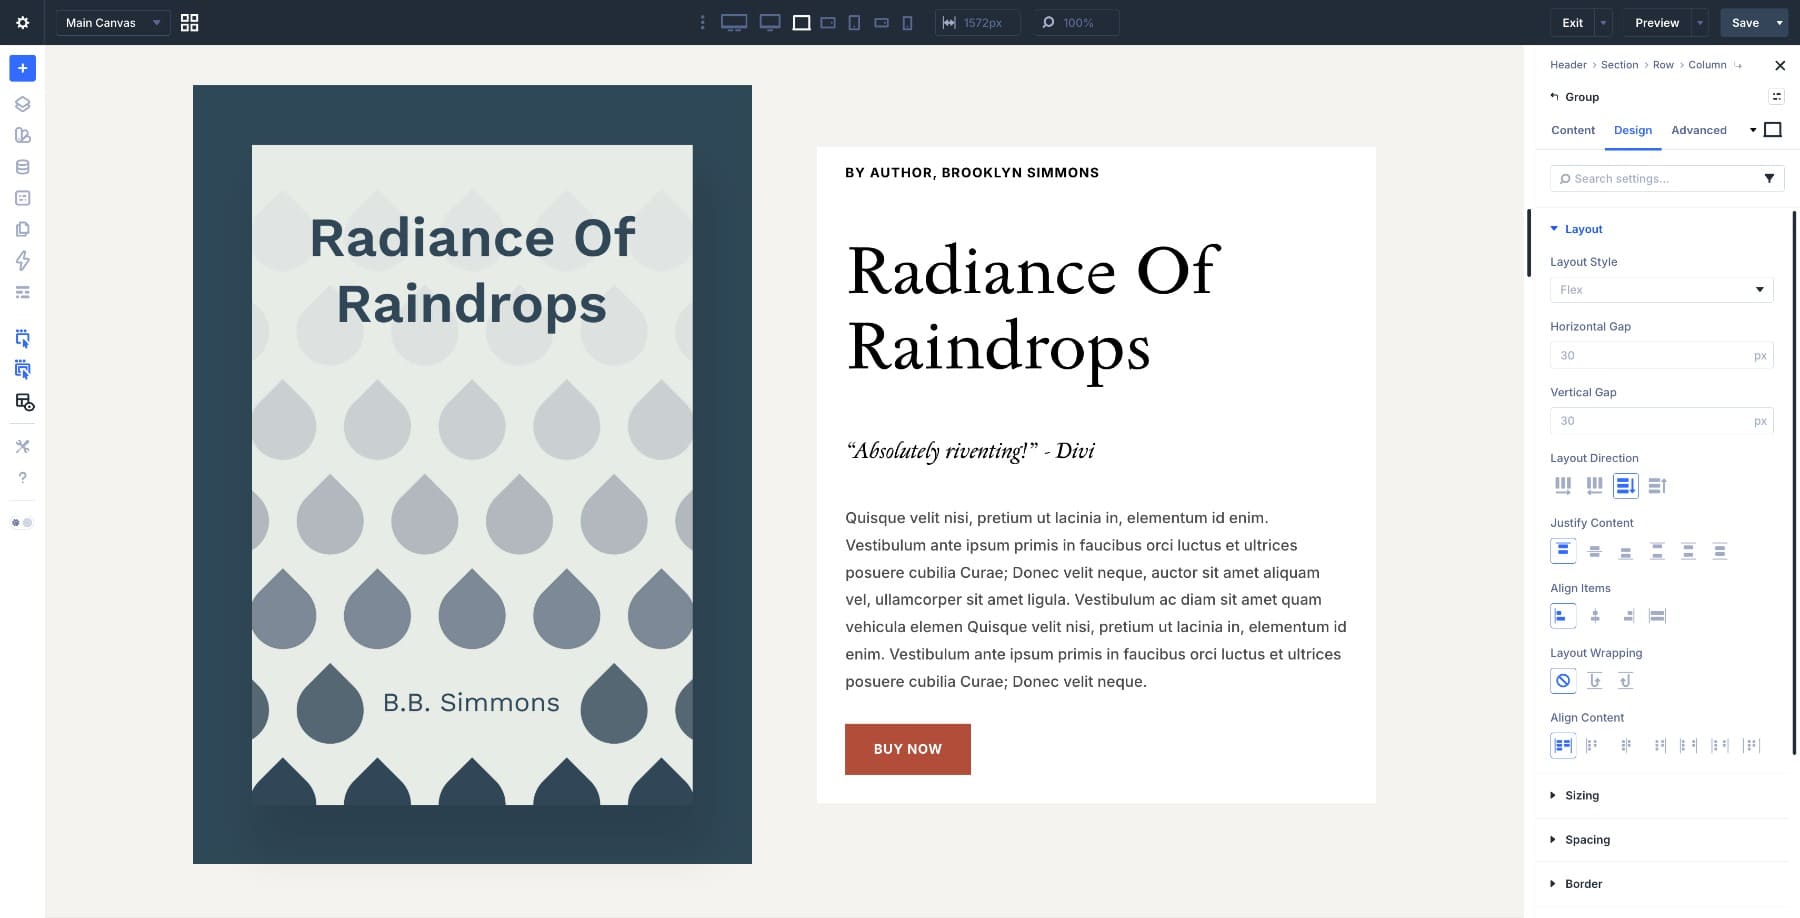Screen dimensions: 1800x918
Task: Toggle the light/dark mode switch in sidebar
Action: point(22,522)
